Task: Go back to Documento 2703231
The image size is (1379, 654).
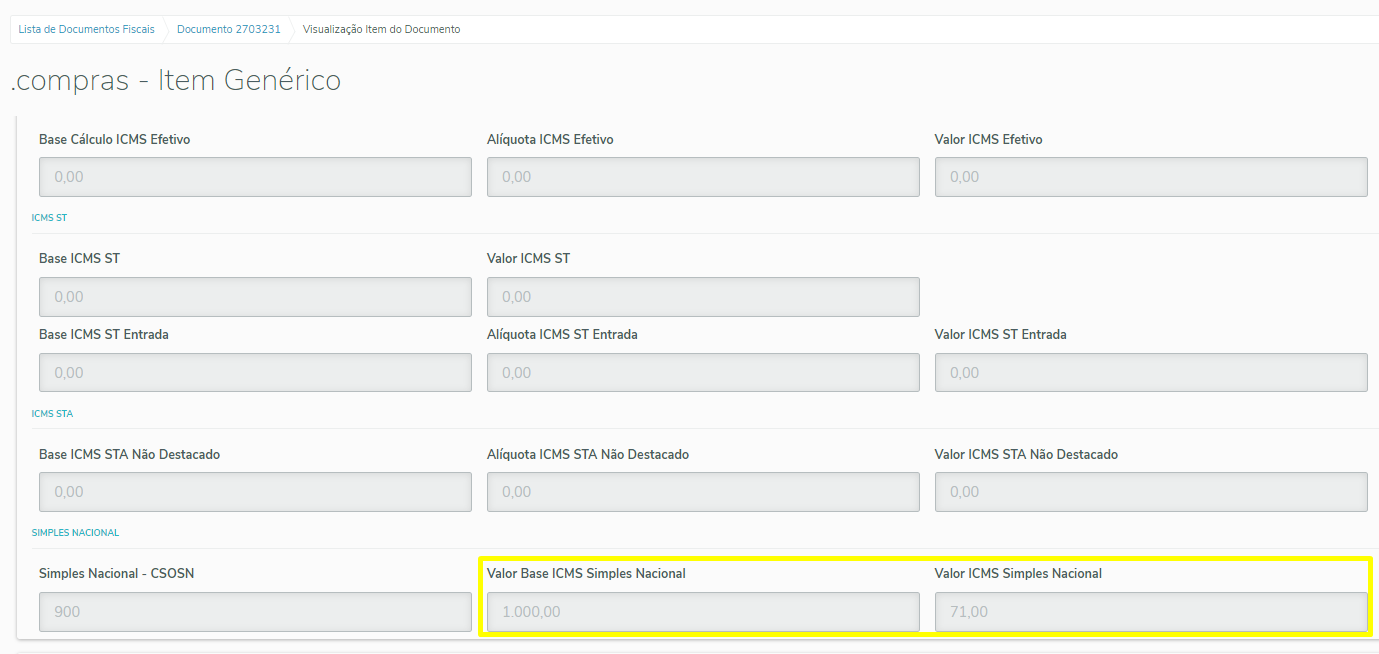Action: pyautogui.click(x=228, y=30)
